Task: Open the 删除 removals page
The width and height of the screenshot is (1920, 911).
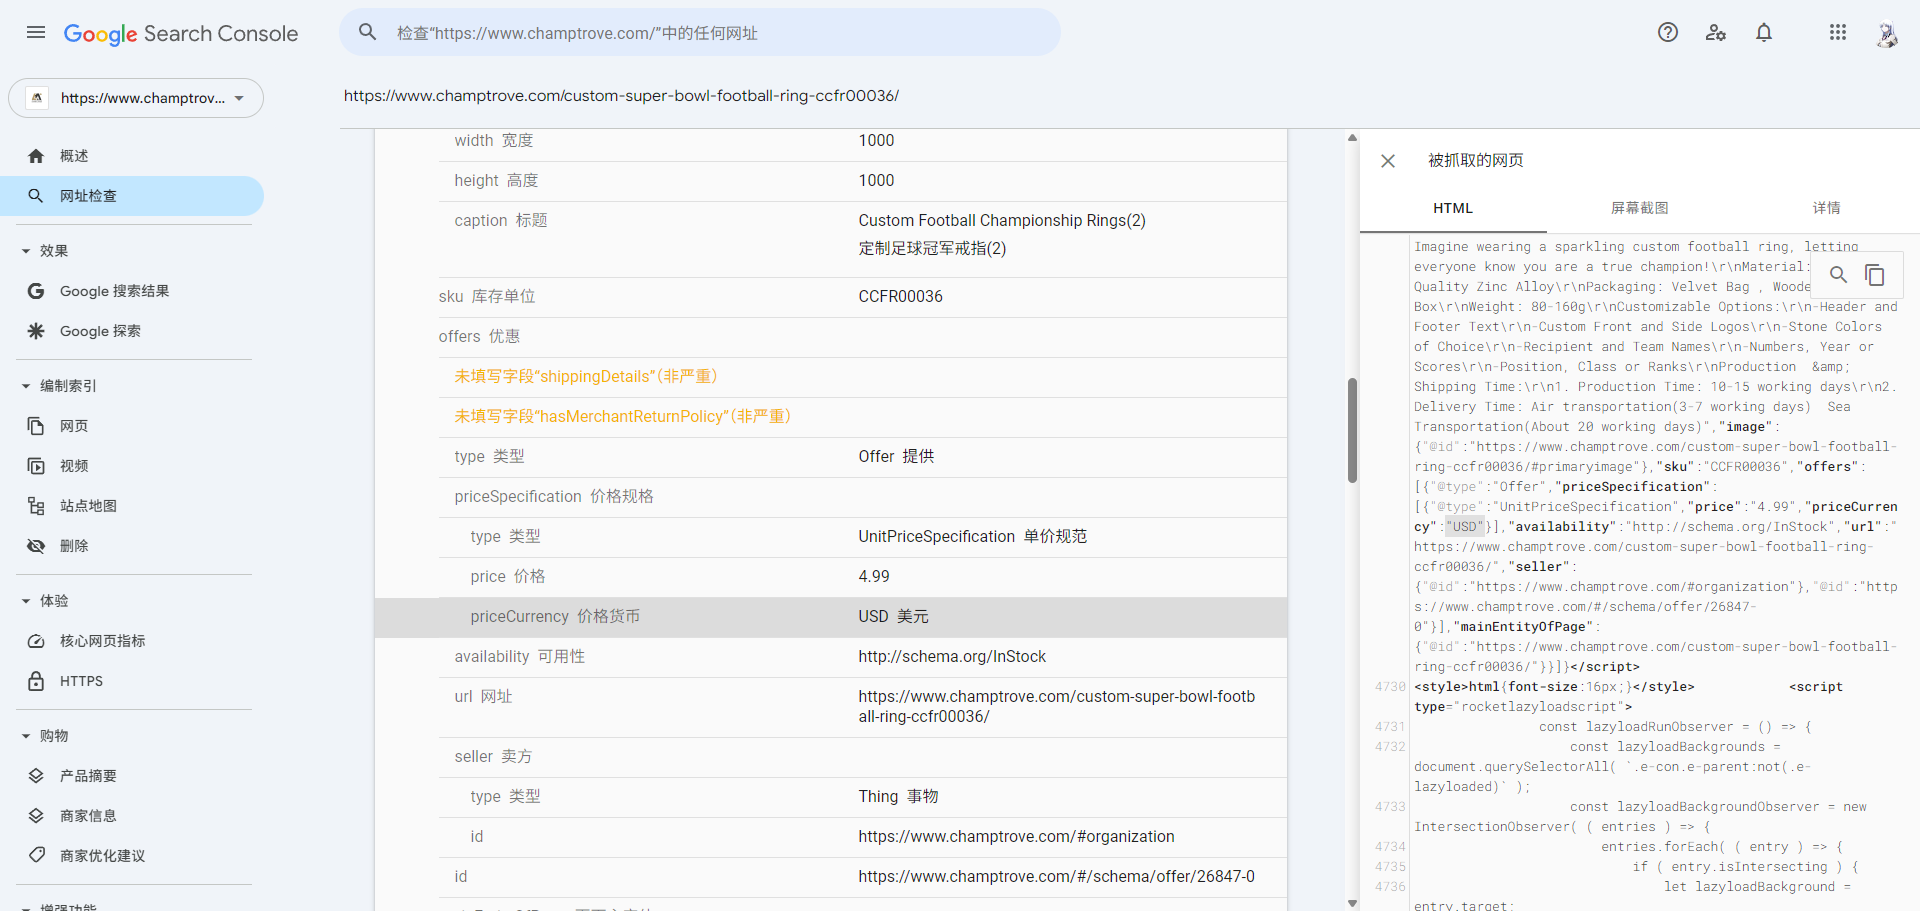Action: [132, 546]
